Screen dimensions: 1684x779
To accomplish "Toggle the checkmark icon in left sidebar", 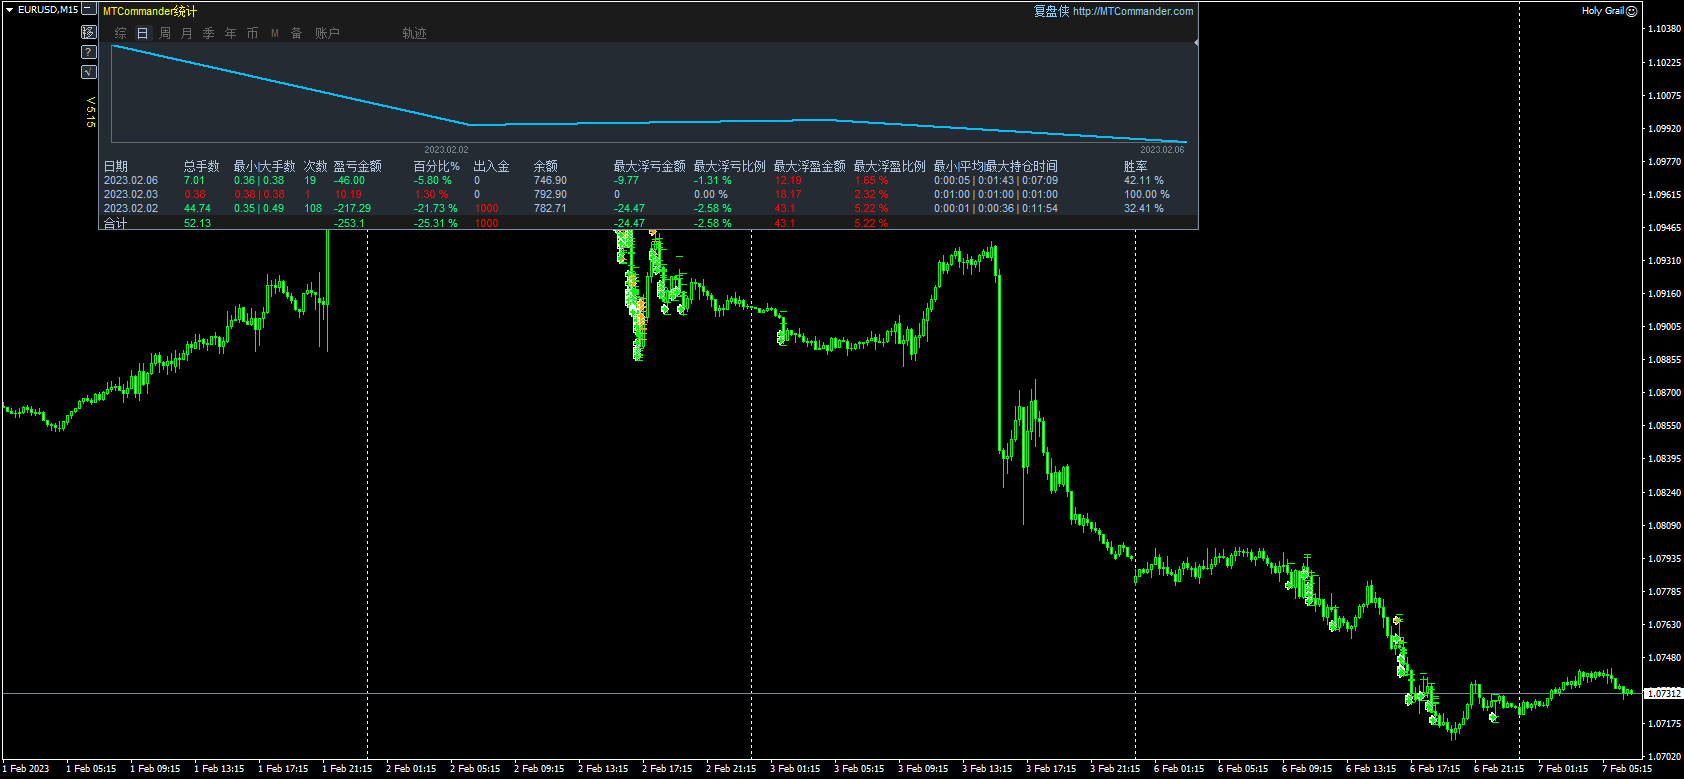I will (89, 72).
